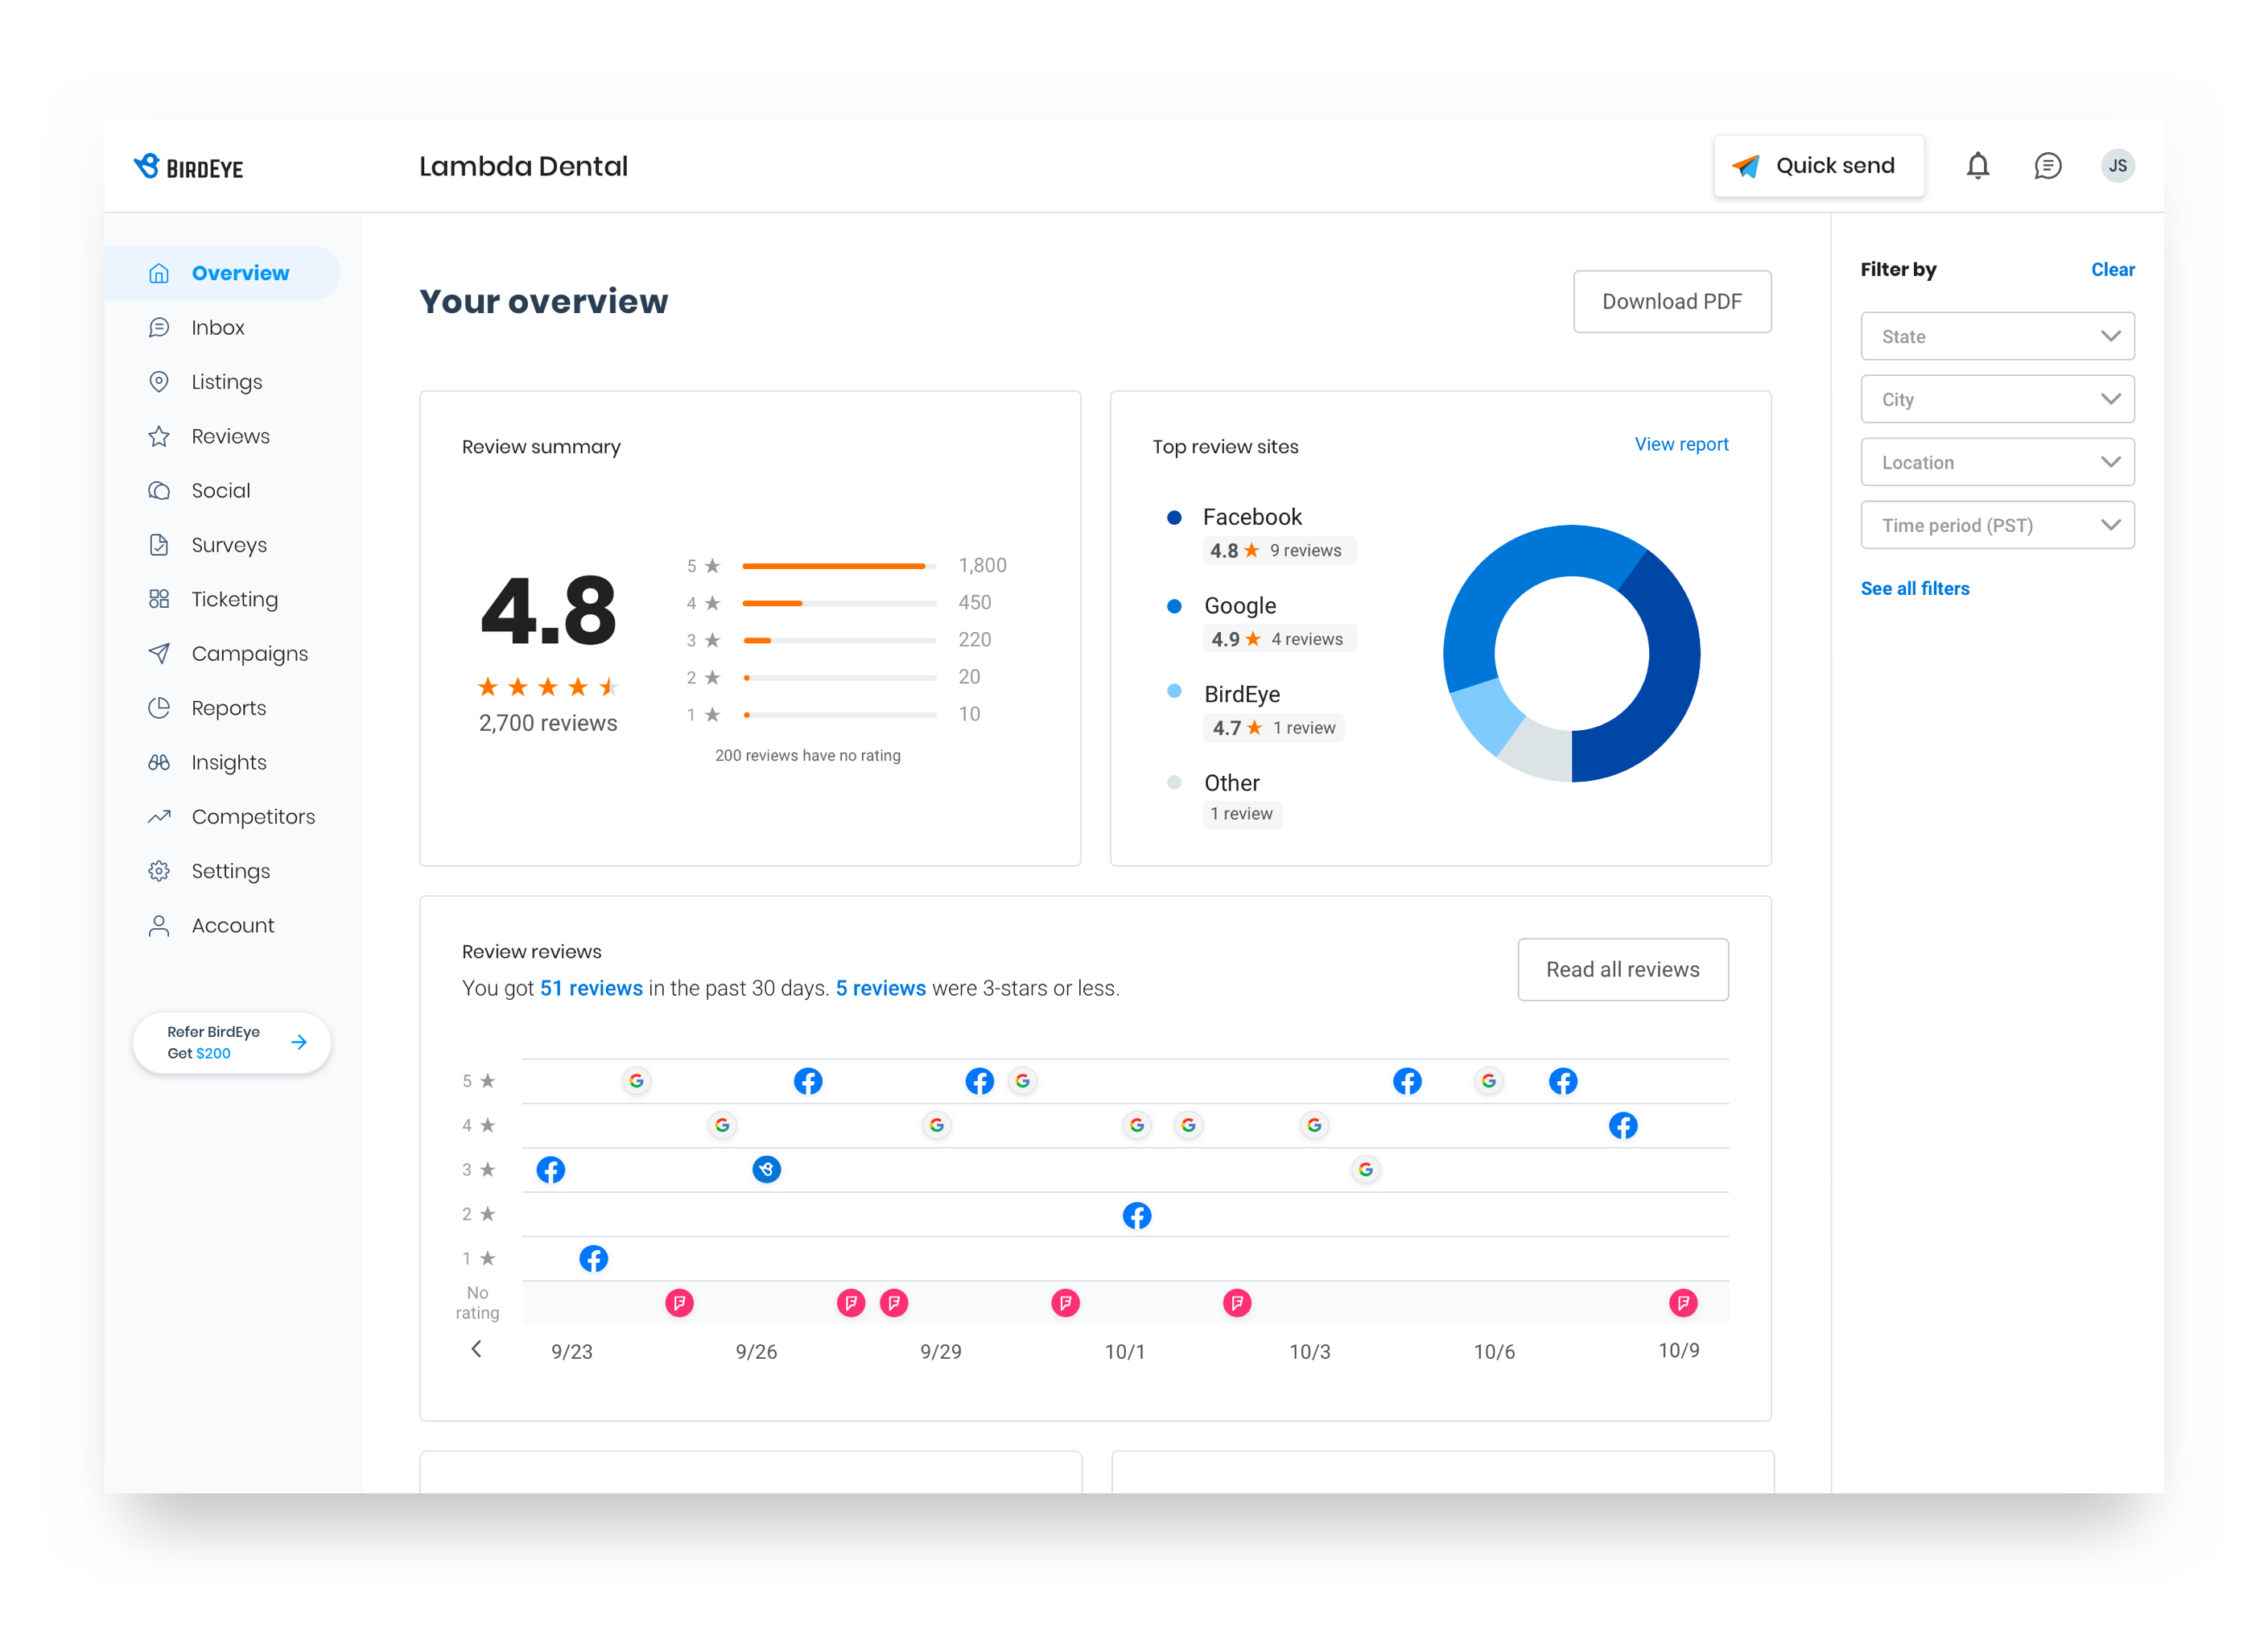2268x1647 pixels.
Task: Click the previous dates arrow on review timeline
Action: 476,1349
